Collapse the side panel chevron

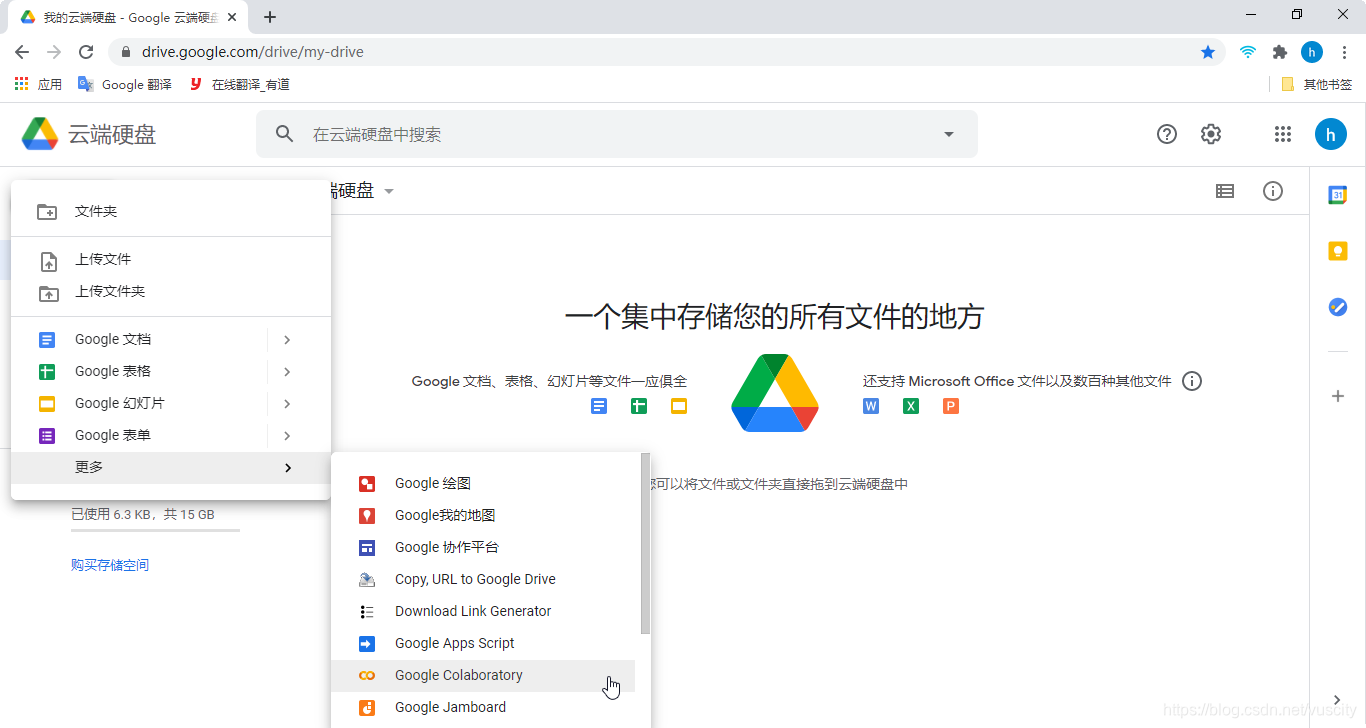[x=1338, y=700]
